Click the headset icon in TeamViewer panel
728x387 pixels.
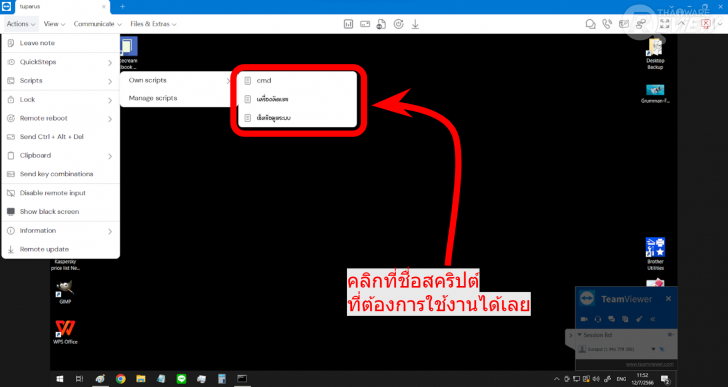[598, 319]
